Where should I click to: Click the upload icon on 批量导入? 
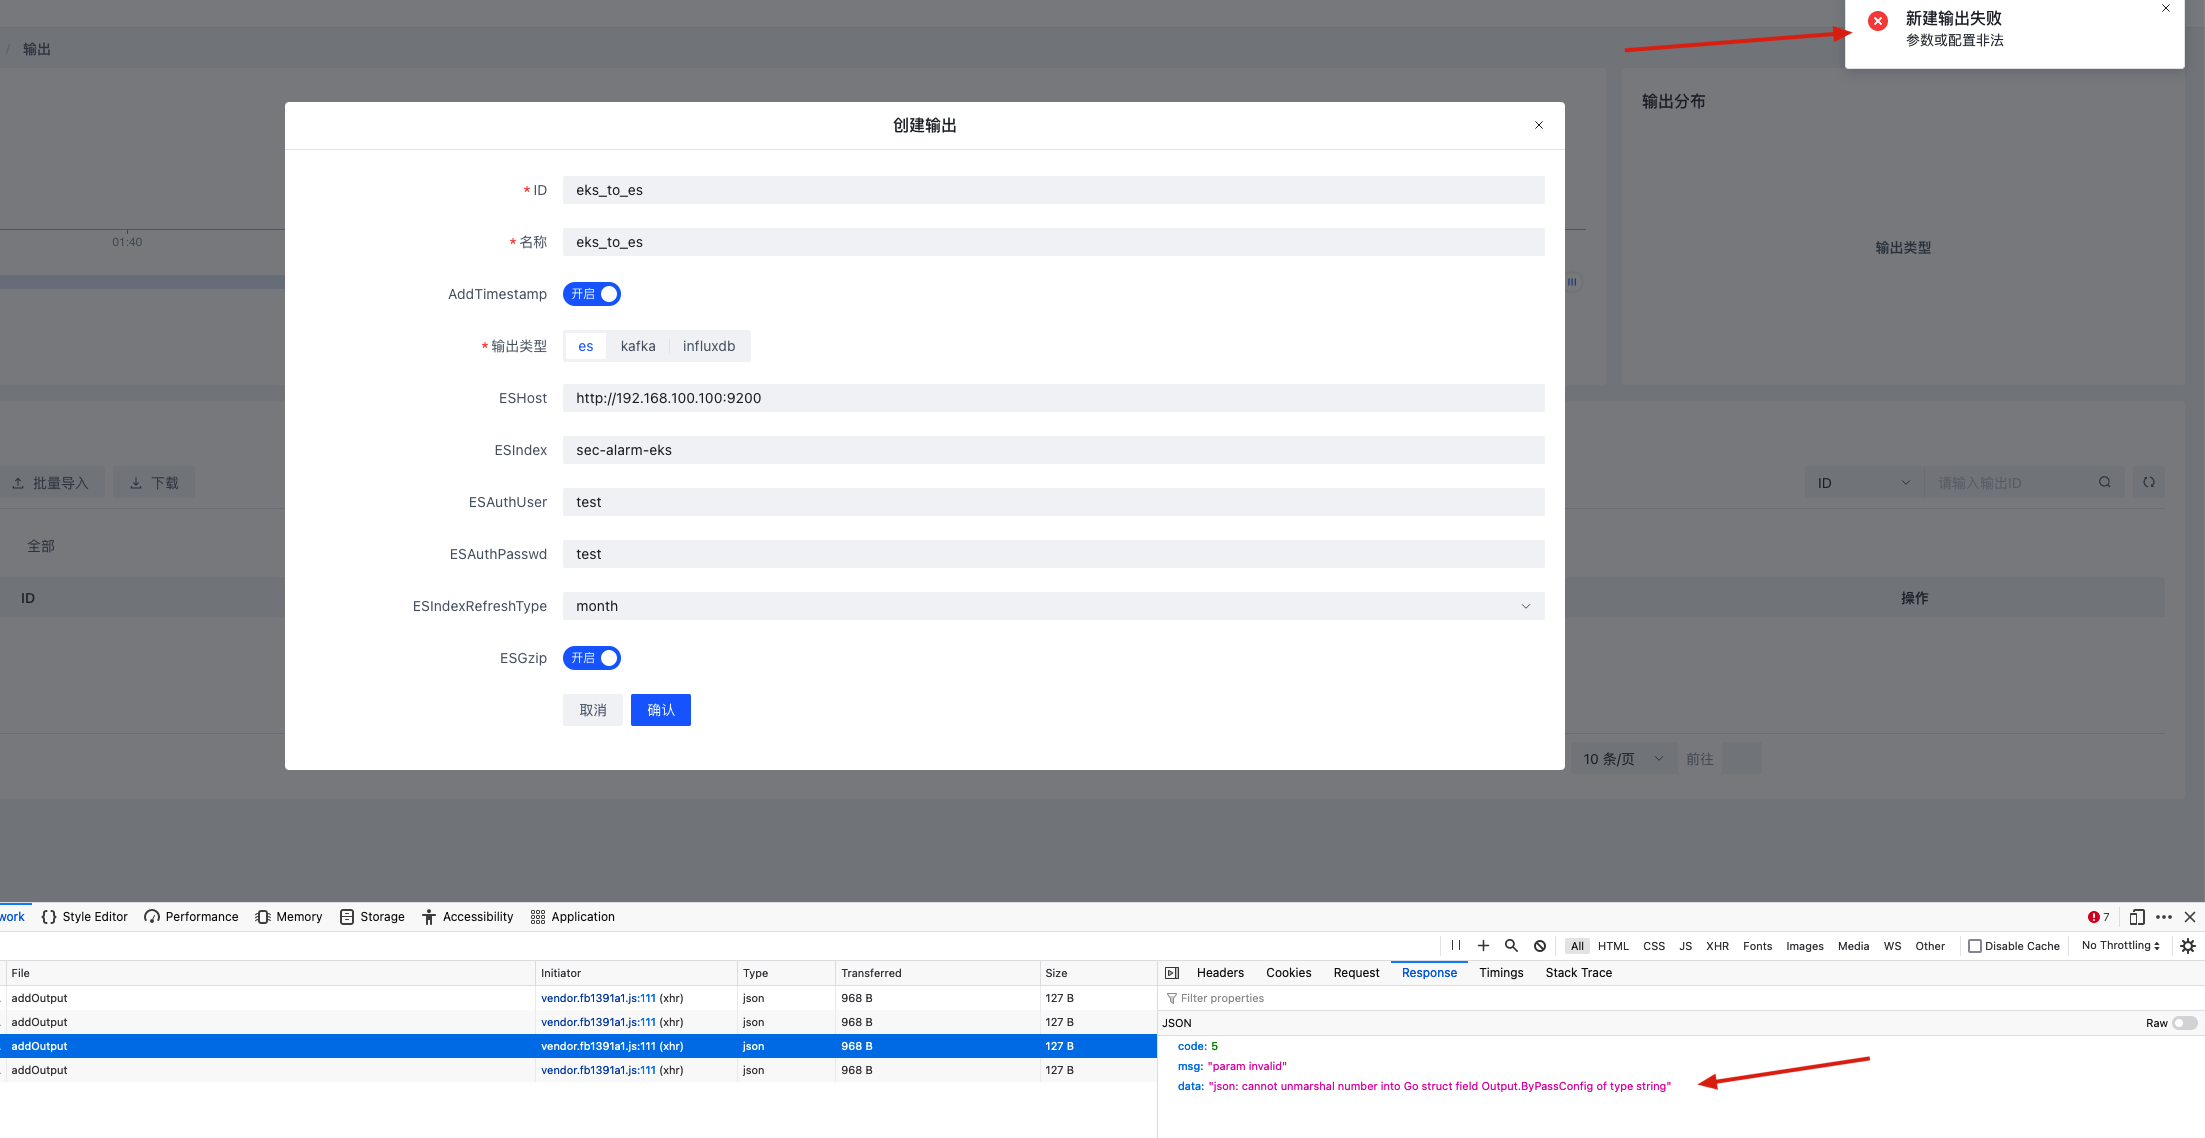click(18, 483)
